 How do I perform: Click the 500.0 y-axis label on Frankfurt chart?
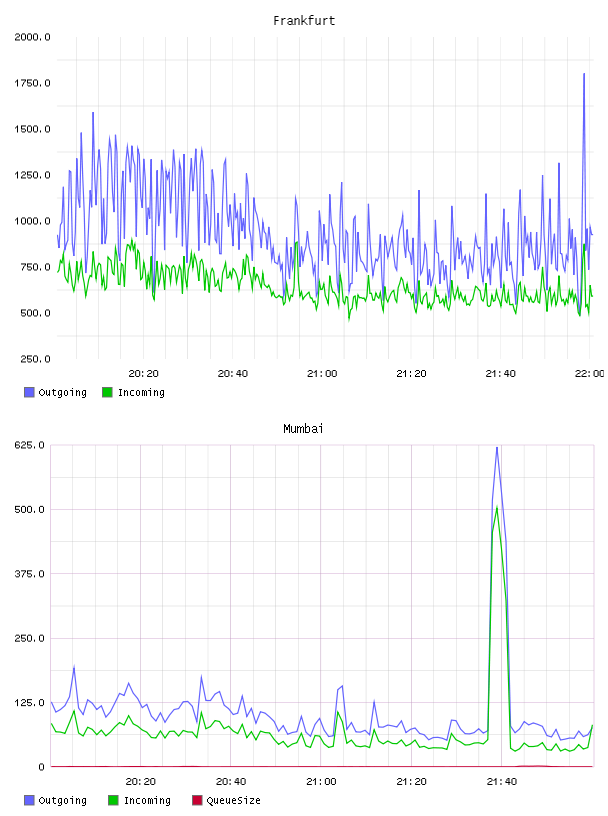tap(35, 313)
